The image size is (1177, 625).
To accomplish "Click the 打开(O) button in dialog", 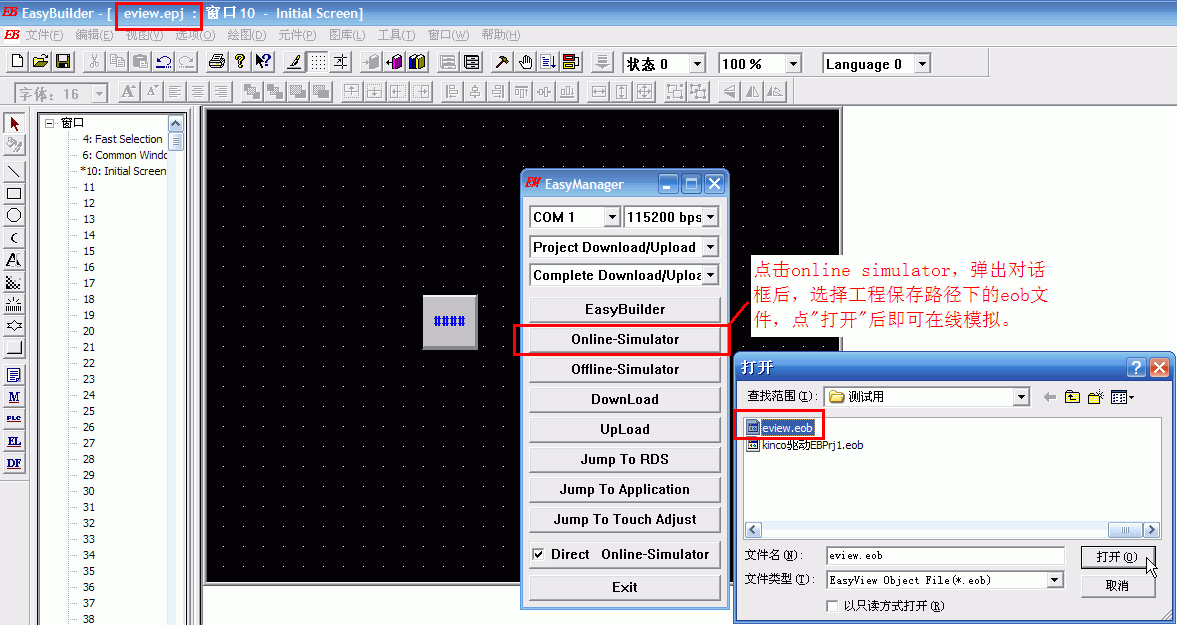I will 1116,557.
